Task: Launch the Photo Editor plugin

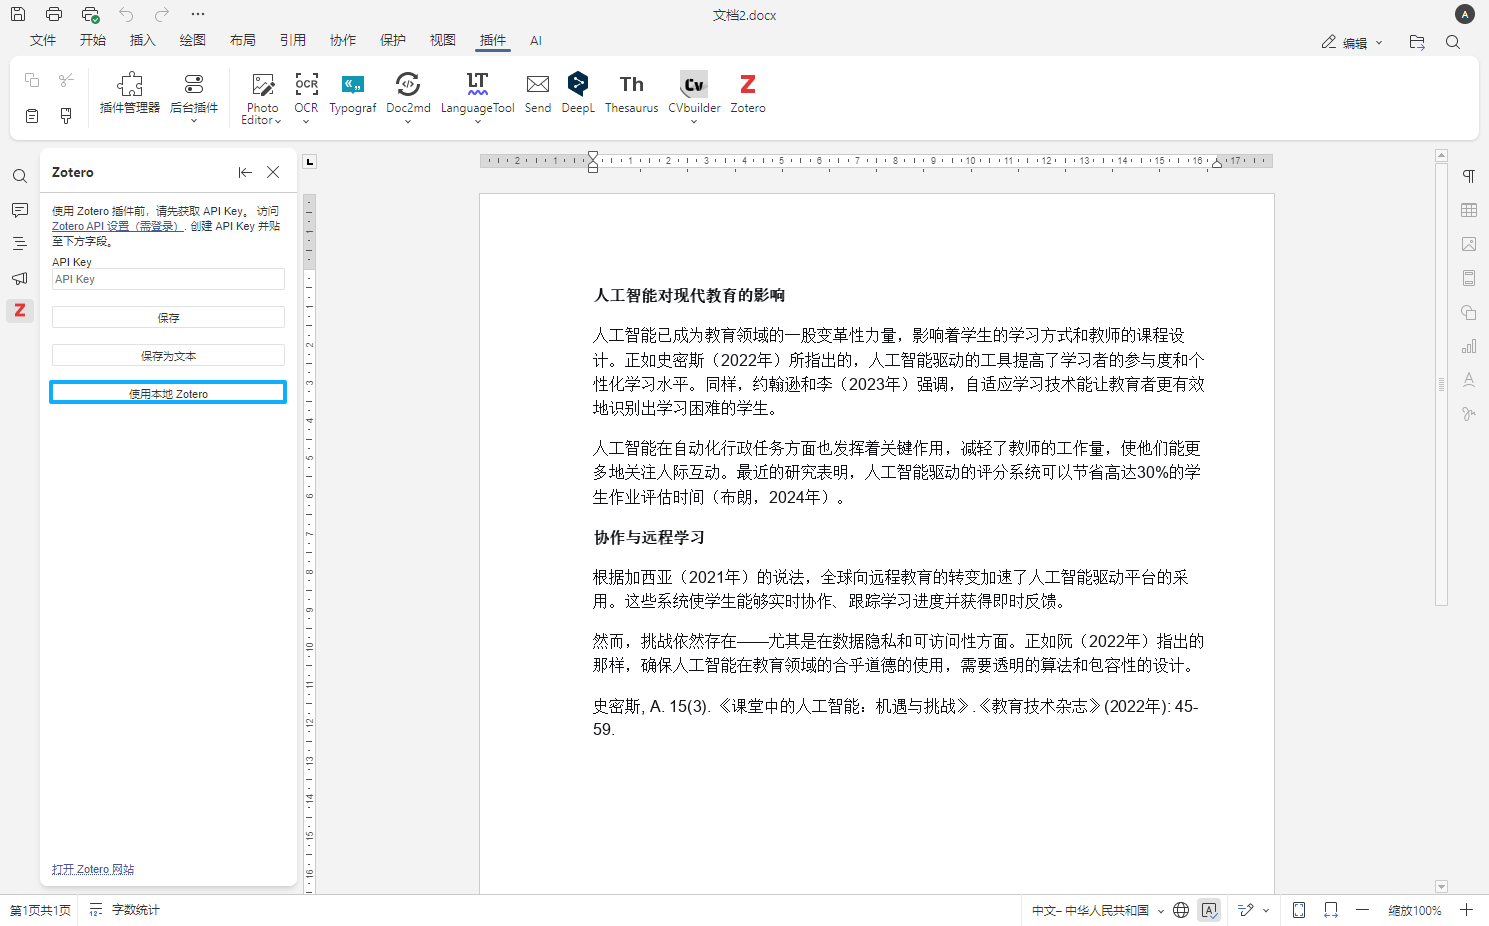Action: point(261,95)
